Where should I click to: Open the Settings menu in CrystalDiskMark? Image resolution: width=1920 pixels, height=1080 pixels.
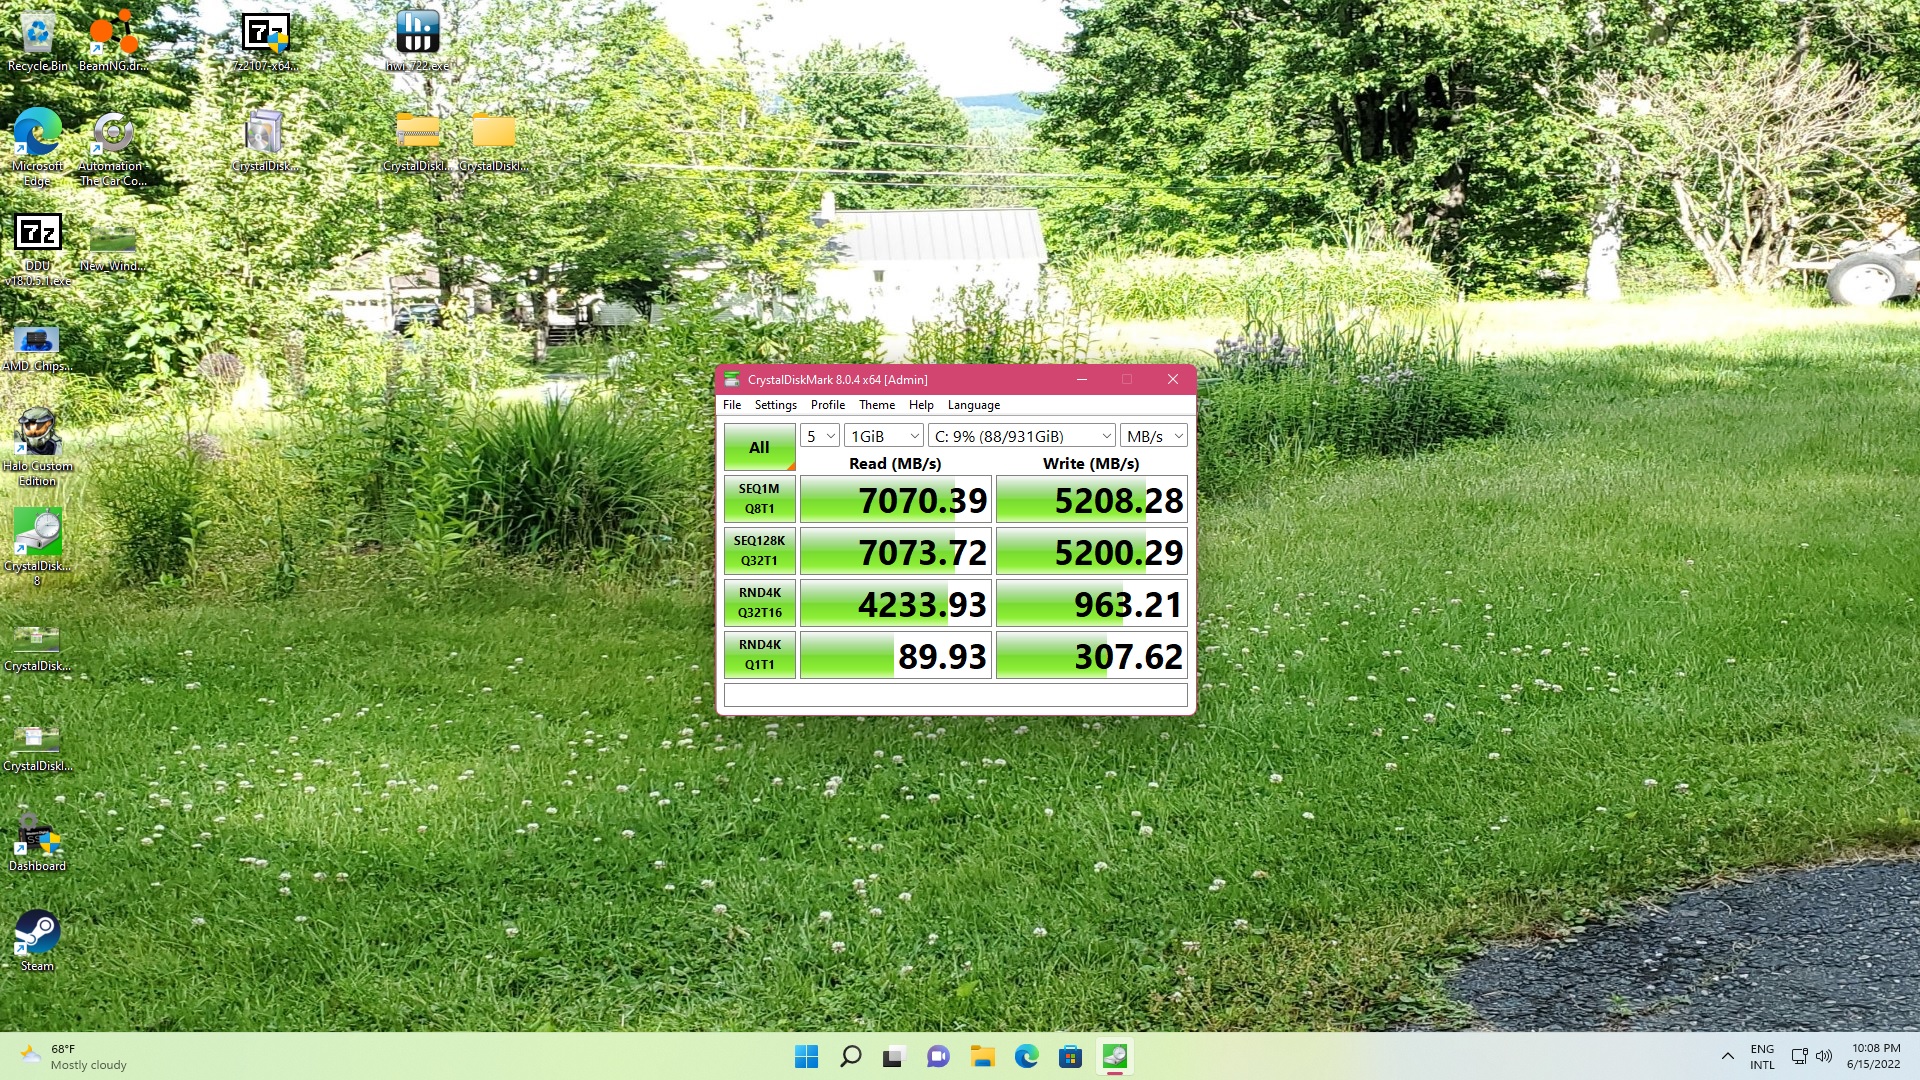(x=776, y=405)
